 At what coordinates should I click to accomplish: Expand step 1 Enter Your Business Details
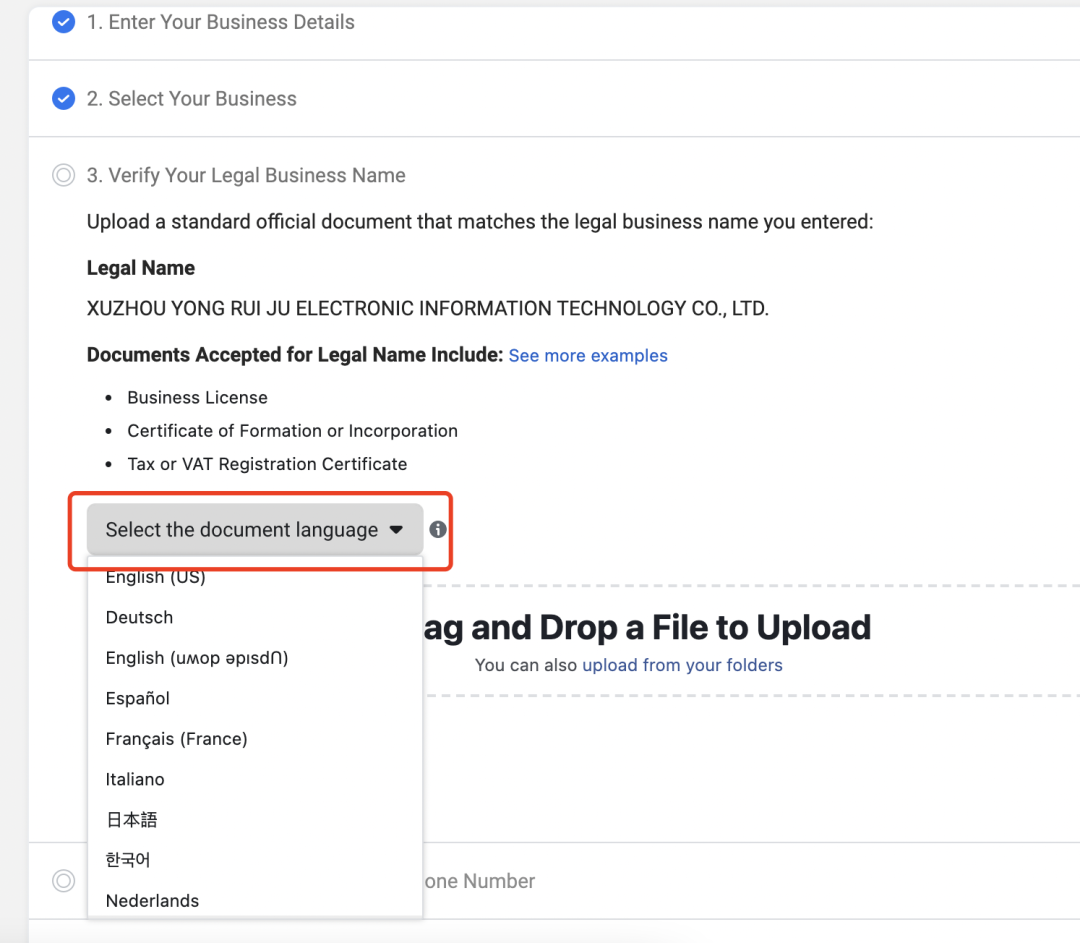220,22
